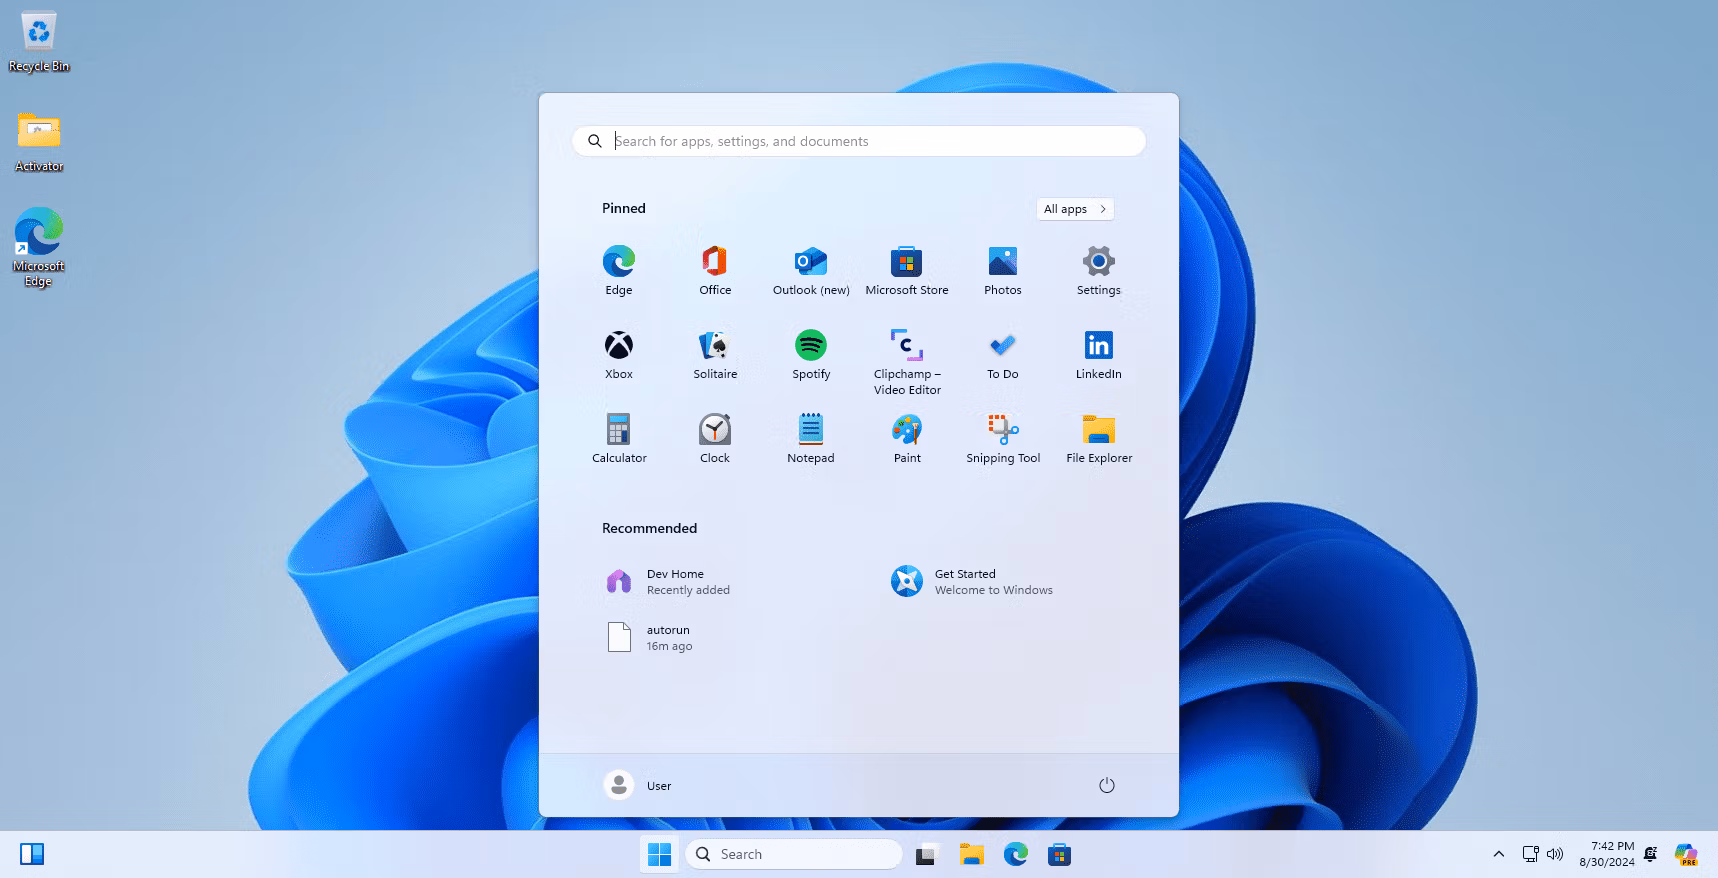Open the Widgets button on taskbar
This screenshot has height=878, width=1718.
point(32,854)
